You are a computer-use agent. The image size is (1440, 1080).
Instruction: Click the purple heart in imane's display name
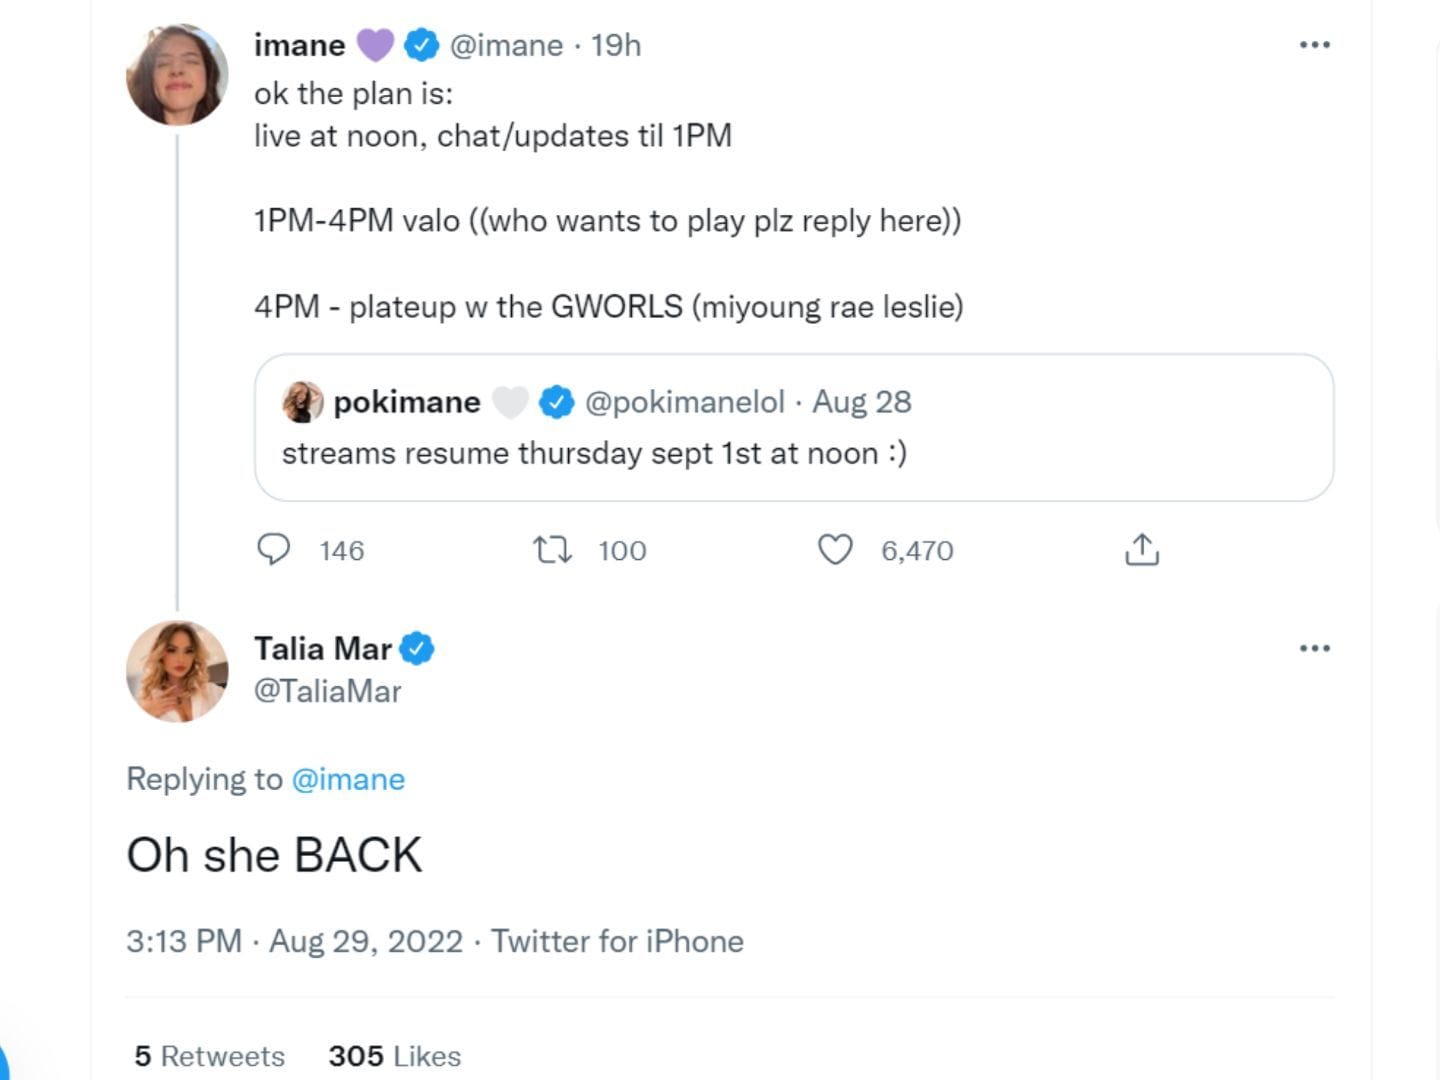coord(374,44)
